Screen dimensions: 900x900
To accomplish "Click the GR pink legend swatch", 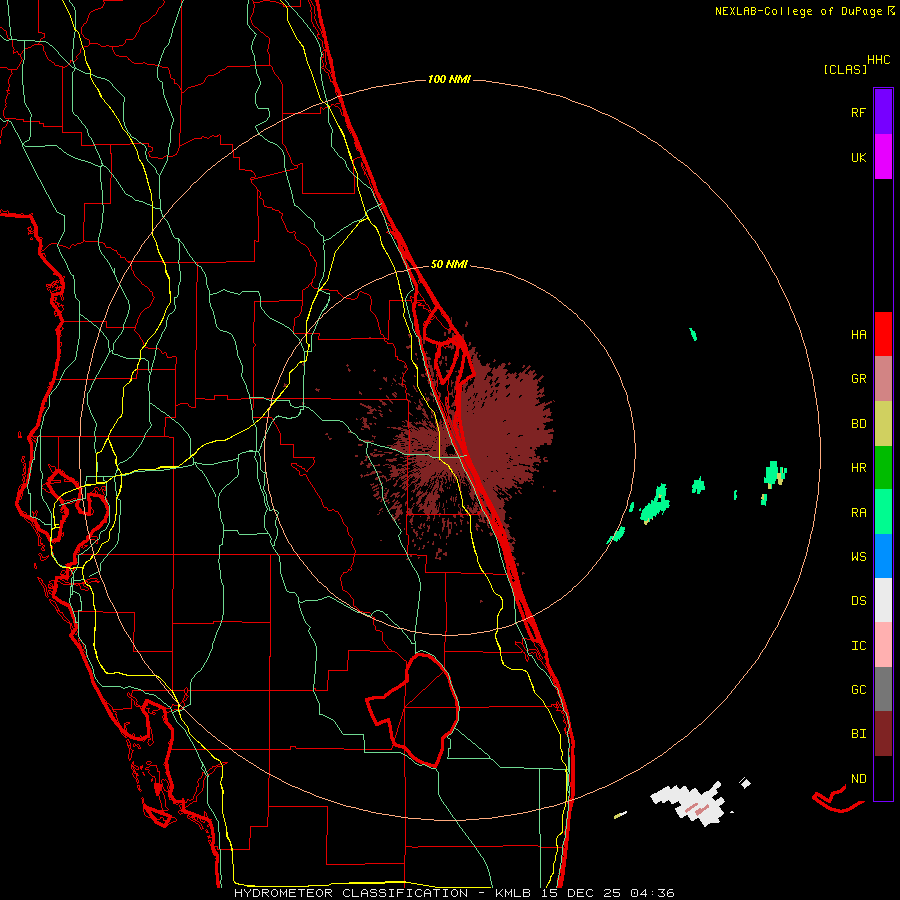I will [883, 378].
